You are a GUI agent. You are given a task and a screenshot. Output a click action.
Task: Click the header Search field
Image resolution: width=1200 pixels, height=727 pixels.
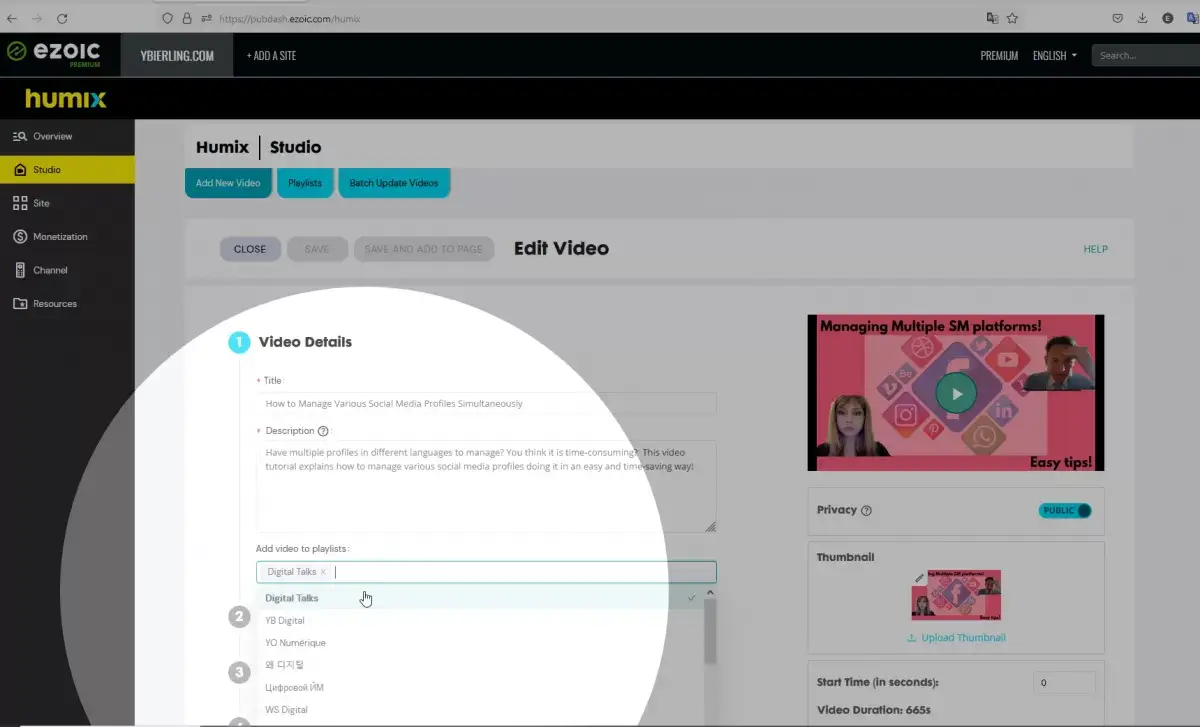pos(1146,56)
